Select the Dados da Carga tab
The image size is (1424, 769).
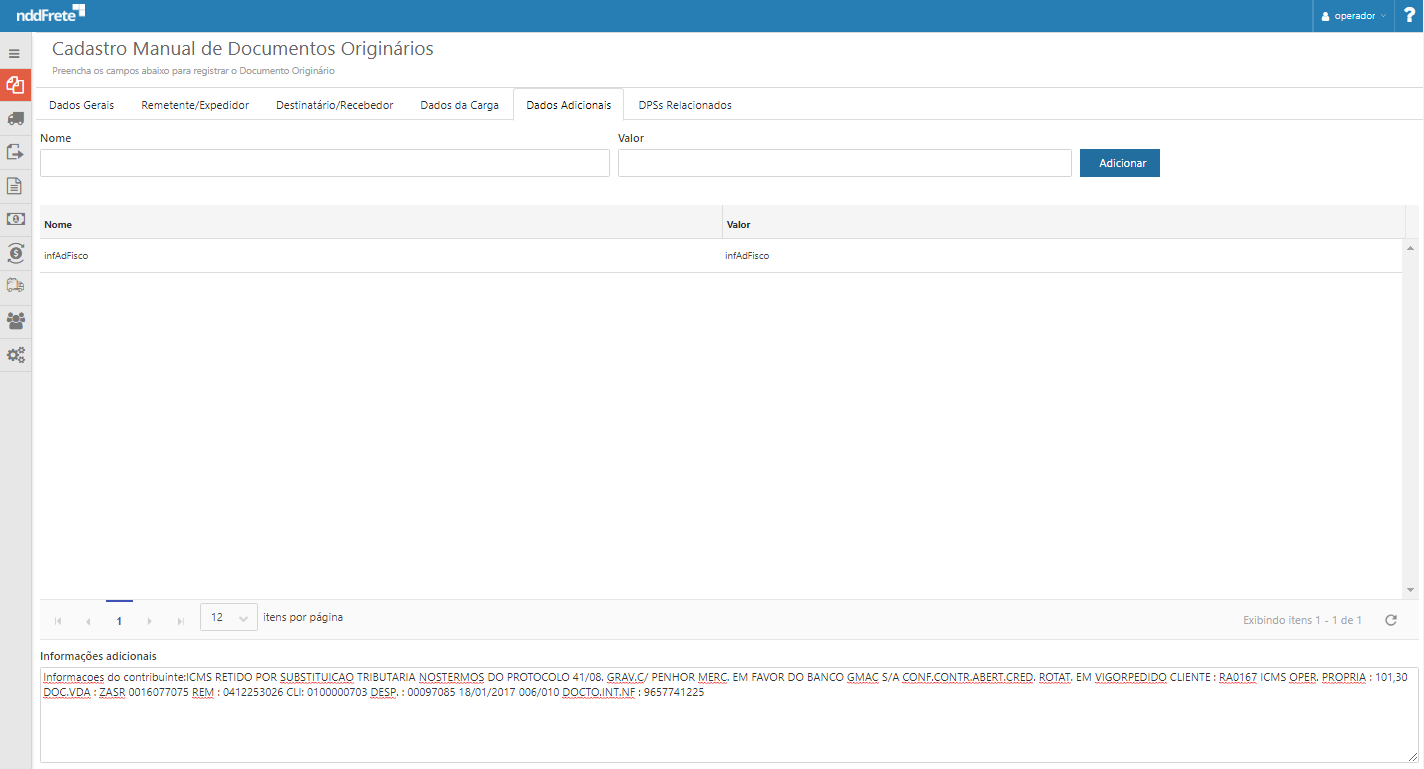[459, 105]
